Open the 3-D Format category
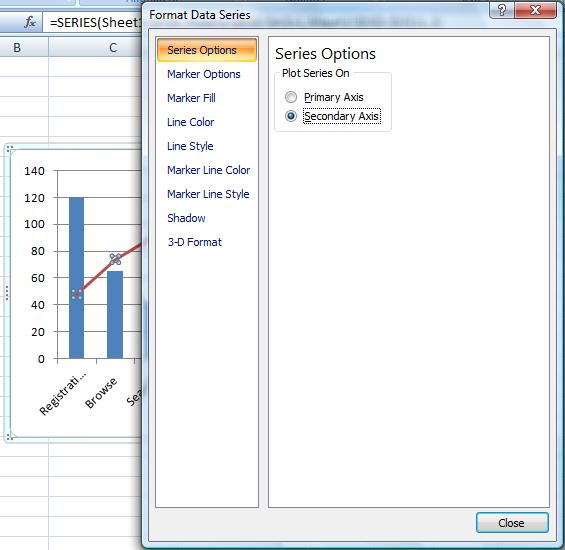This screenshot has width=565, height=550. tap(194, 242)
